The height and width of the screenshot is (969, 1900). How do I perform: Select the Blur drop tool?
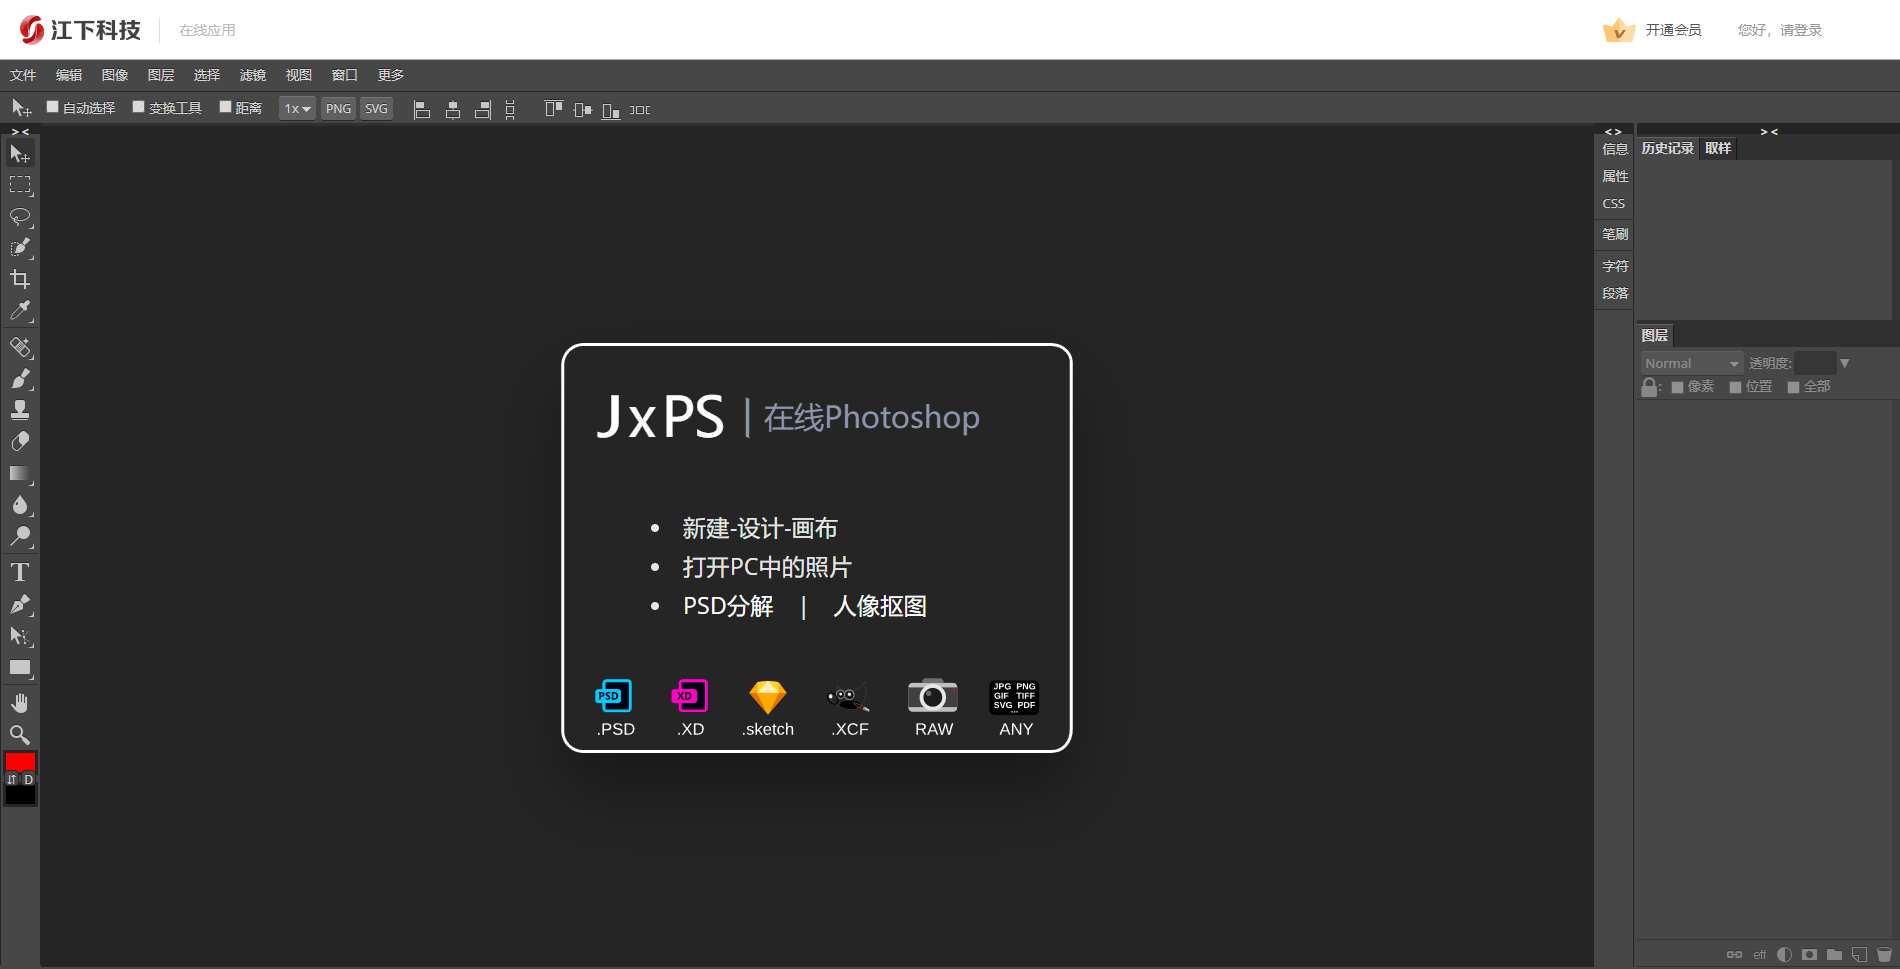(x=20, y=505)
